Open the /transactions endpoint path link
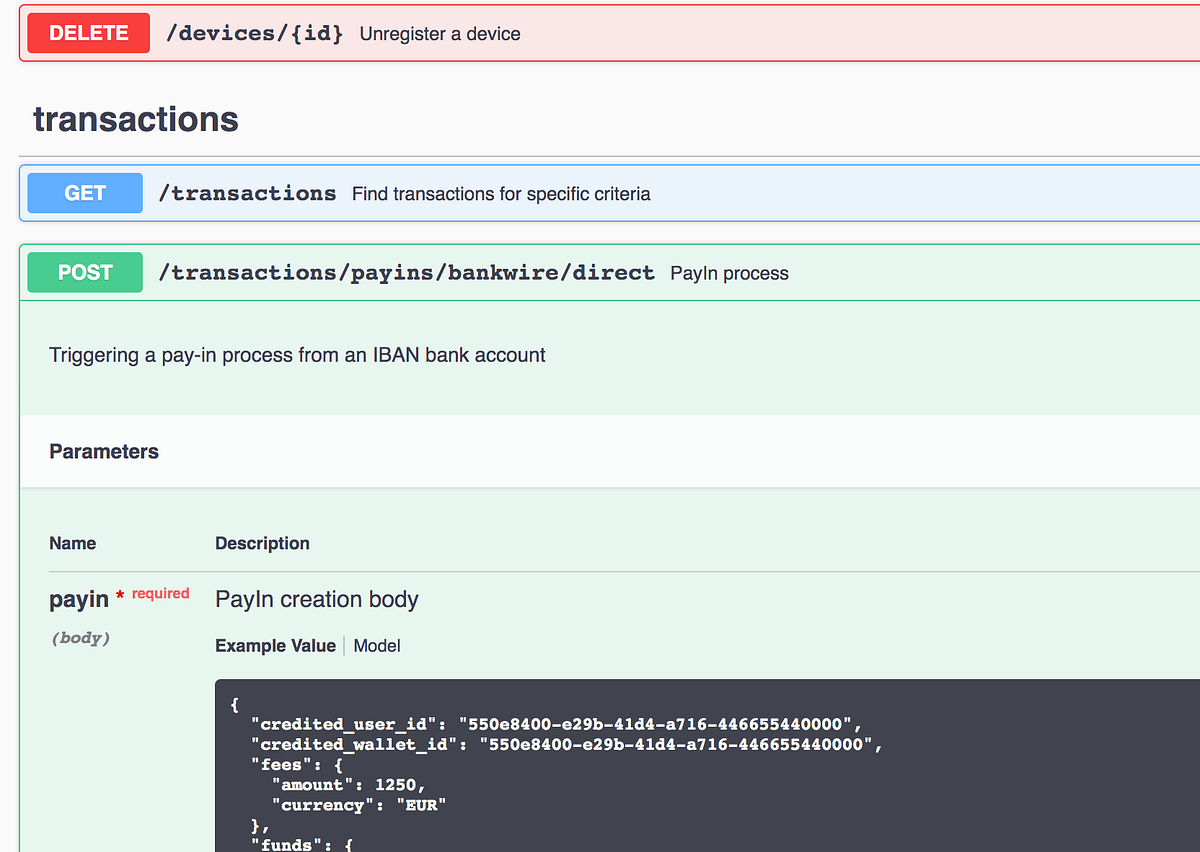This screenshot has width=1200, height=852. tap(247, 192)
